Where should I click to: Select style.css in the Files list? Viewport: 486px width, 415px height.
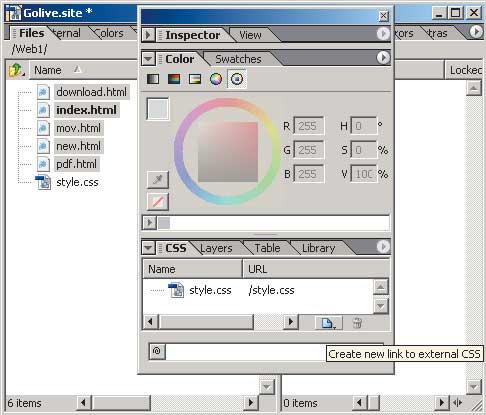point(77,182)
